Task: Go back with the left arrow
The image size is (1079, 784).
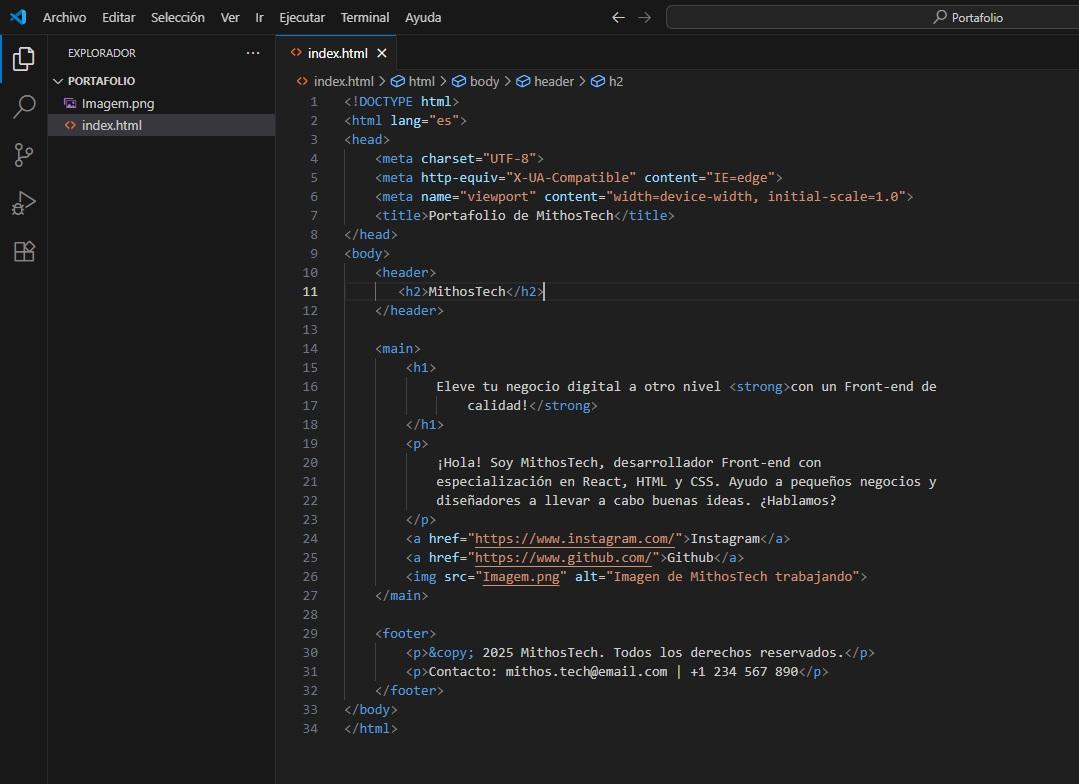Action: tap(618, 17)
